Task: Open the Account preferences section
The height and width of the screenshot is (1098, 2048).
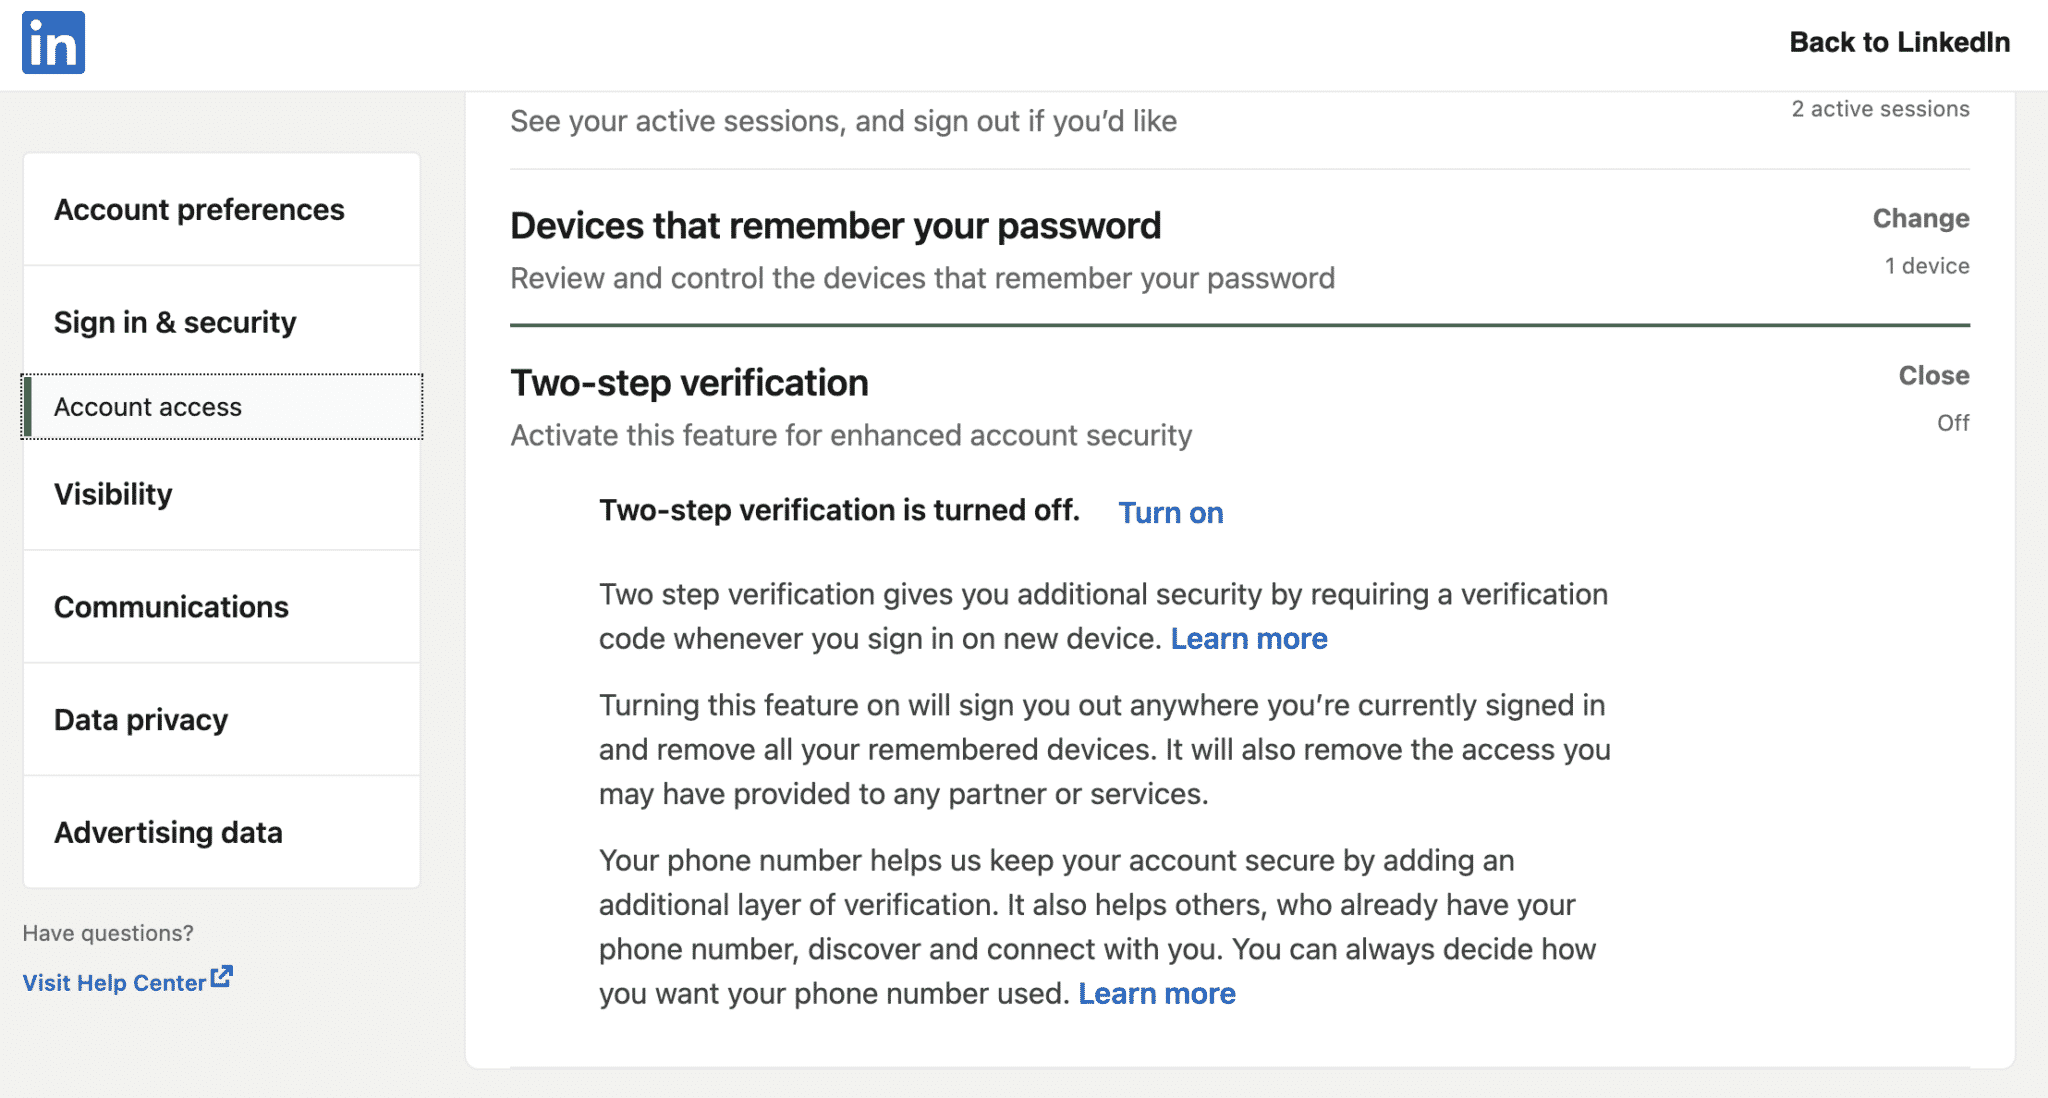Action: click(x=221, y=210)
